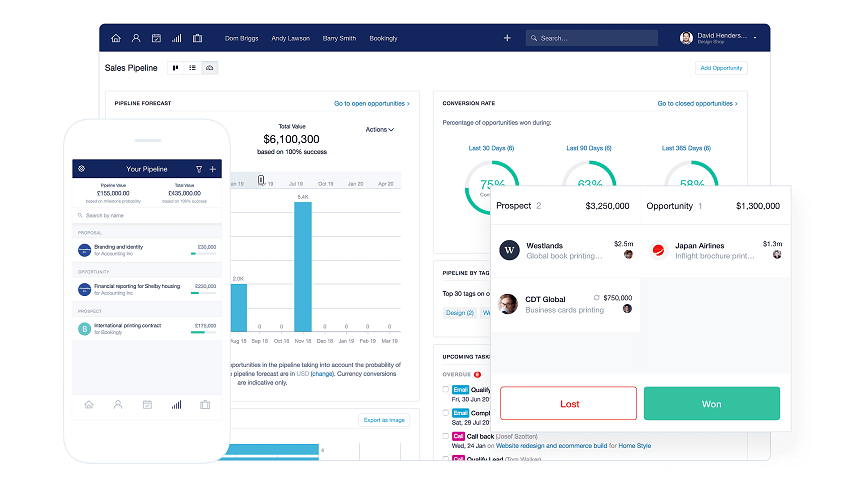This screenshot has width=856, height=498.
Task: Click the owner avatar on Japan Airlines card
Action: point(777,254)
